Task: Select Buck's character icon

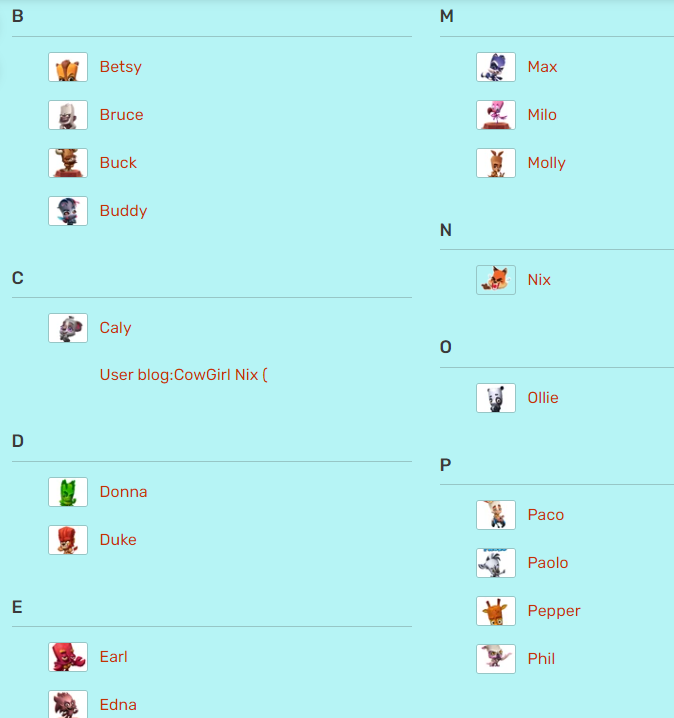Action: coord(68,163)
